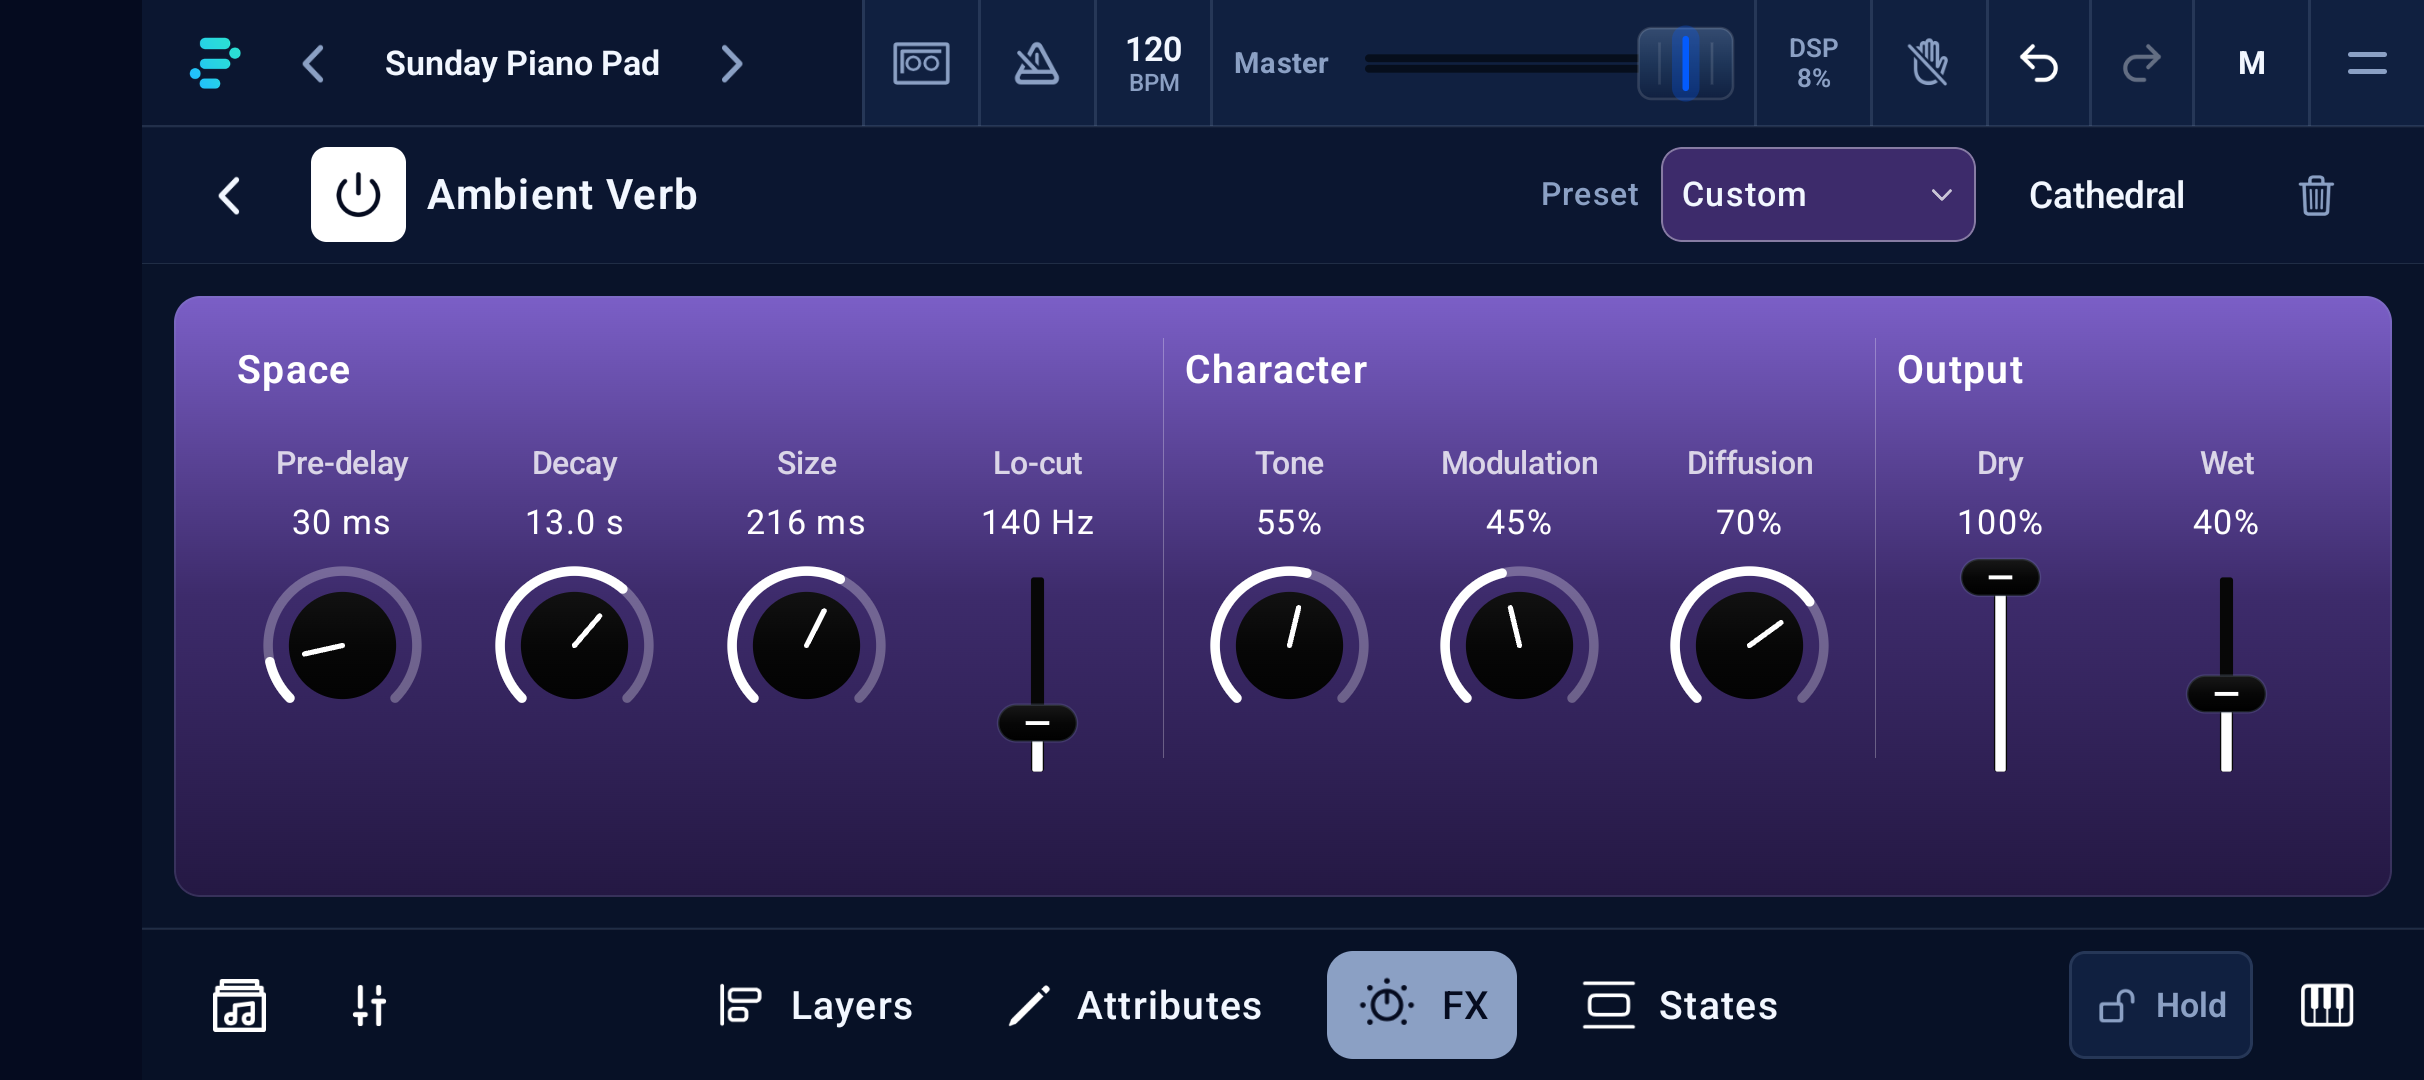Switch to the Layers tab
The height and width of the screenshot is (1080, 2424).
pos(814,1005)
